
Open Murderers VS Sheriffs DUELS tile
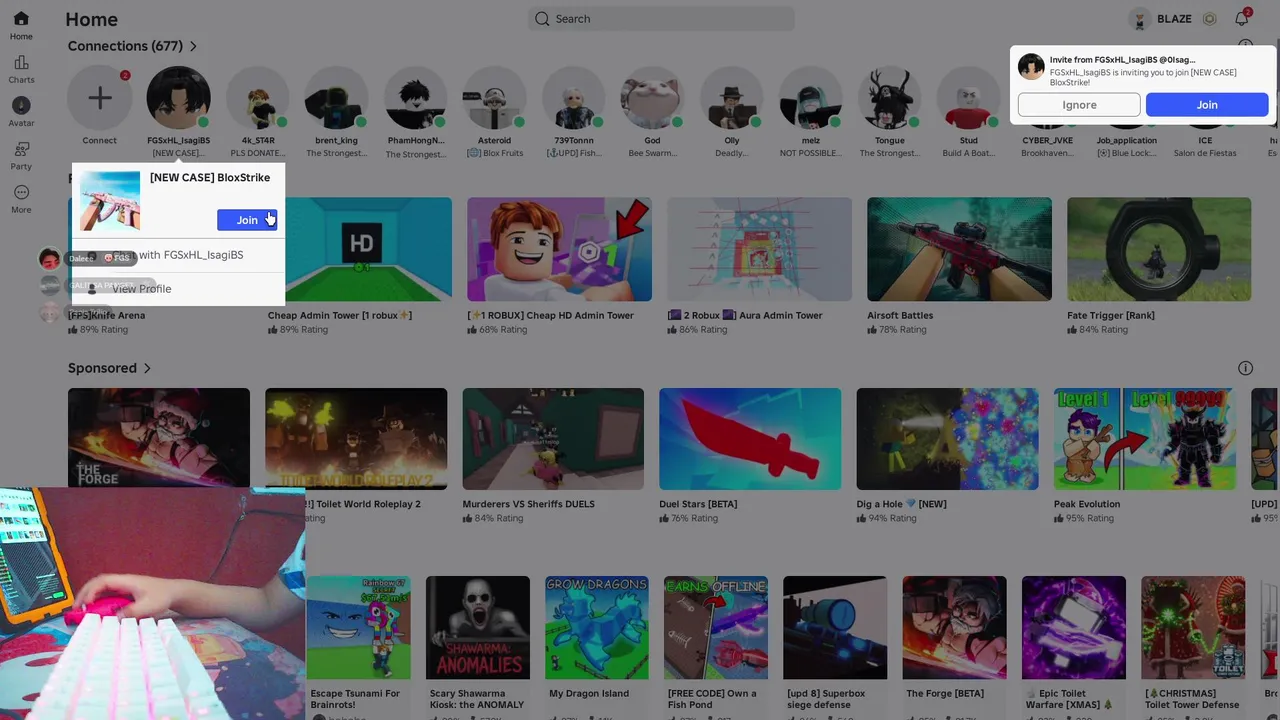click(x=553, y=439)
